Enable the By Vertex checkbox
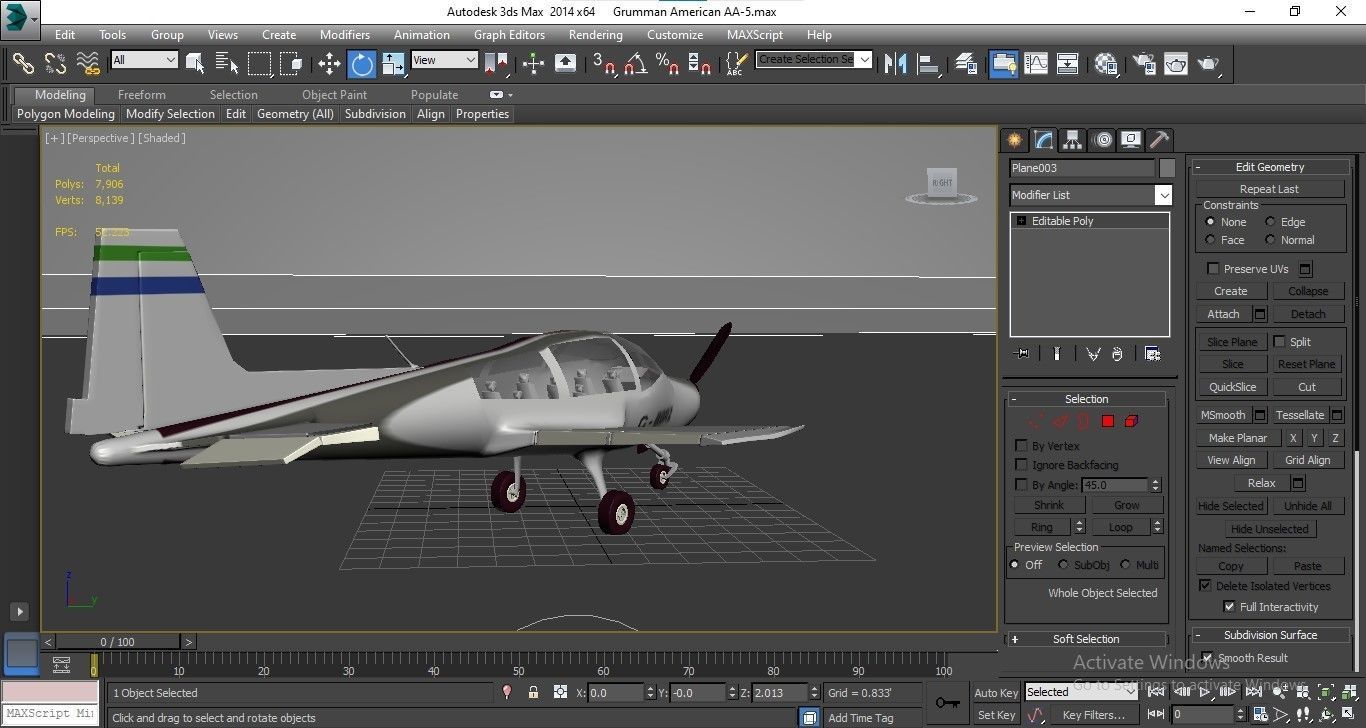Screen dimensions: 1366x728 point(1021,446)
